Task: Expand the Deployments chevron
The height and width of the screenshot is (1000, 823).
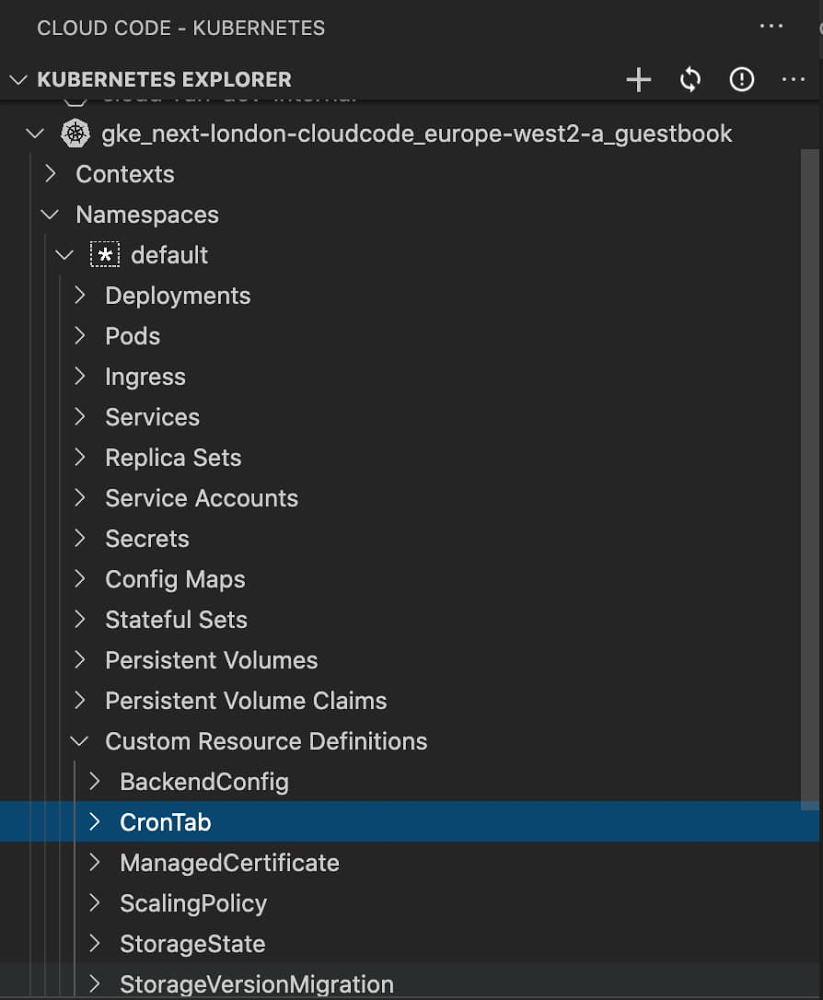Action: 80,295
